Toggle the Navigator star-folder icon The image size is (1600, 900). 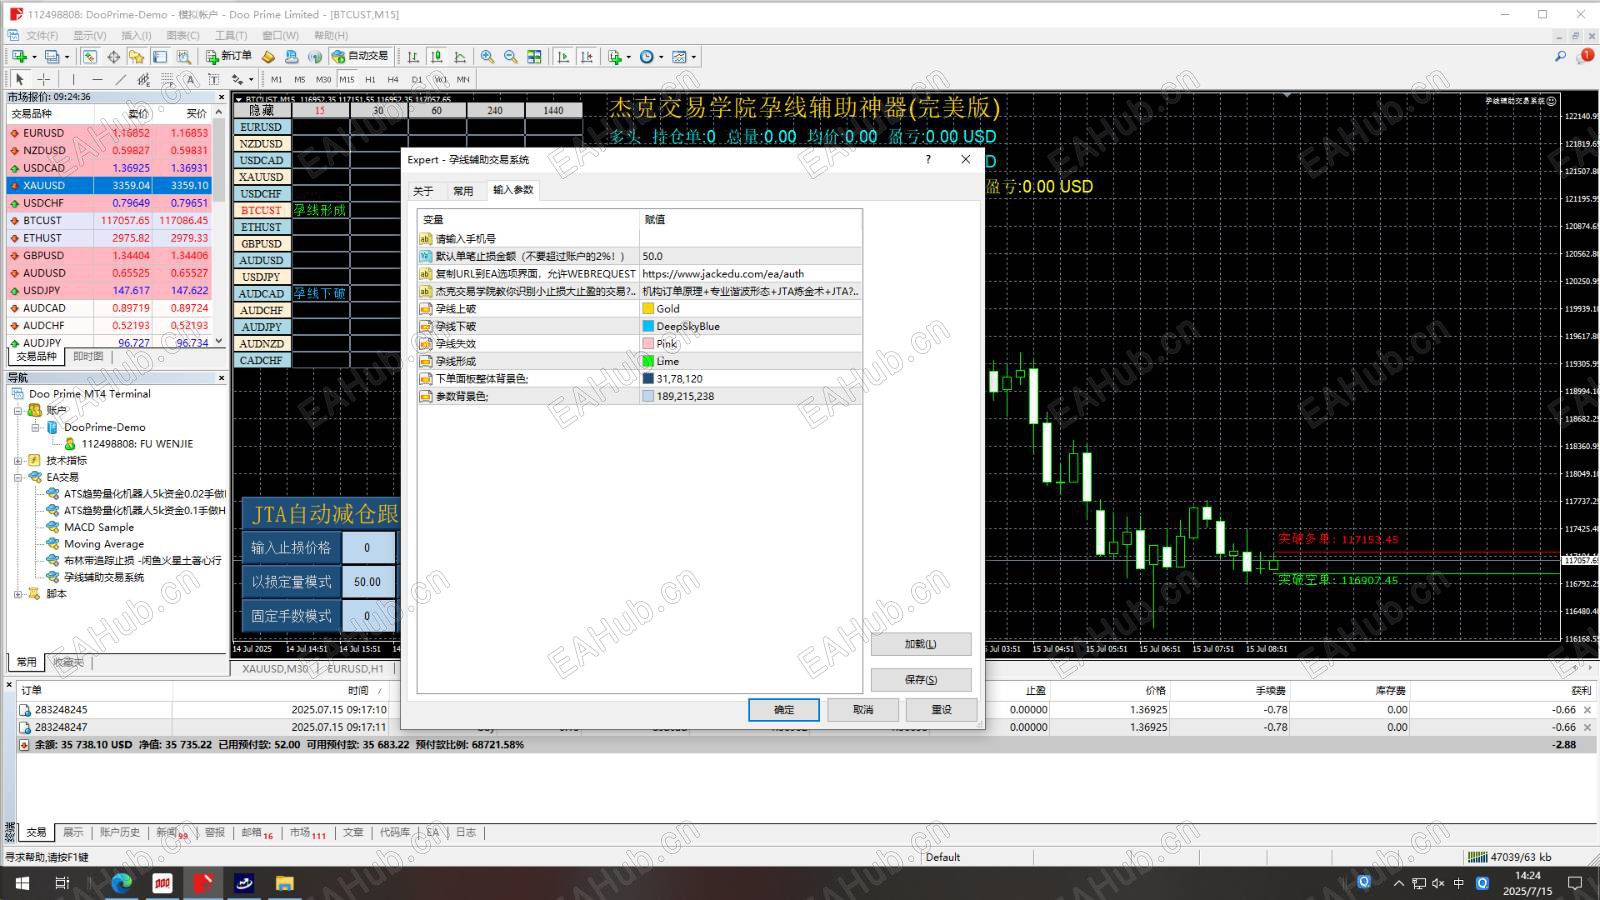click(x=136, y=57)
